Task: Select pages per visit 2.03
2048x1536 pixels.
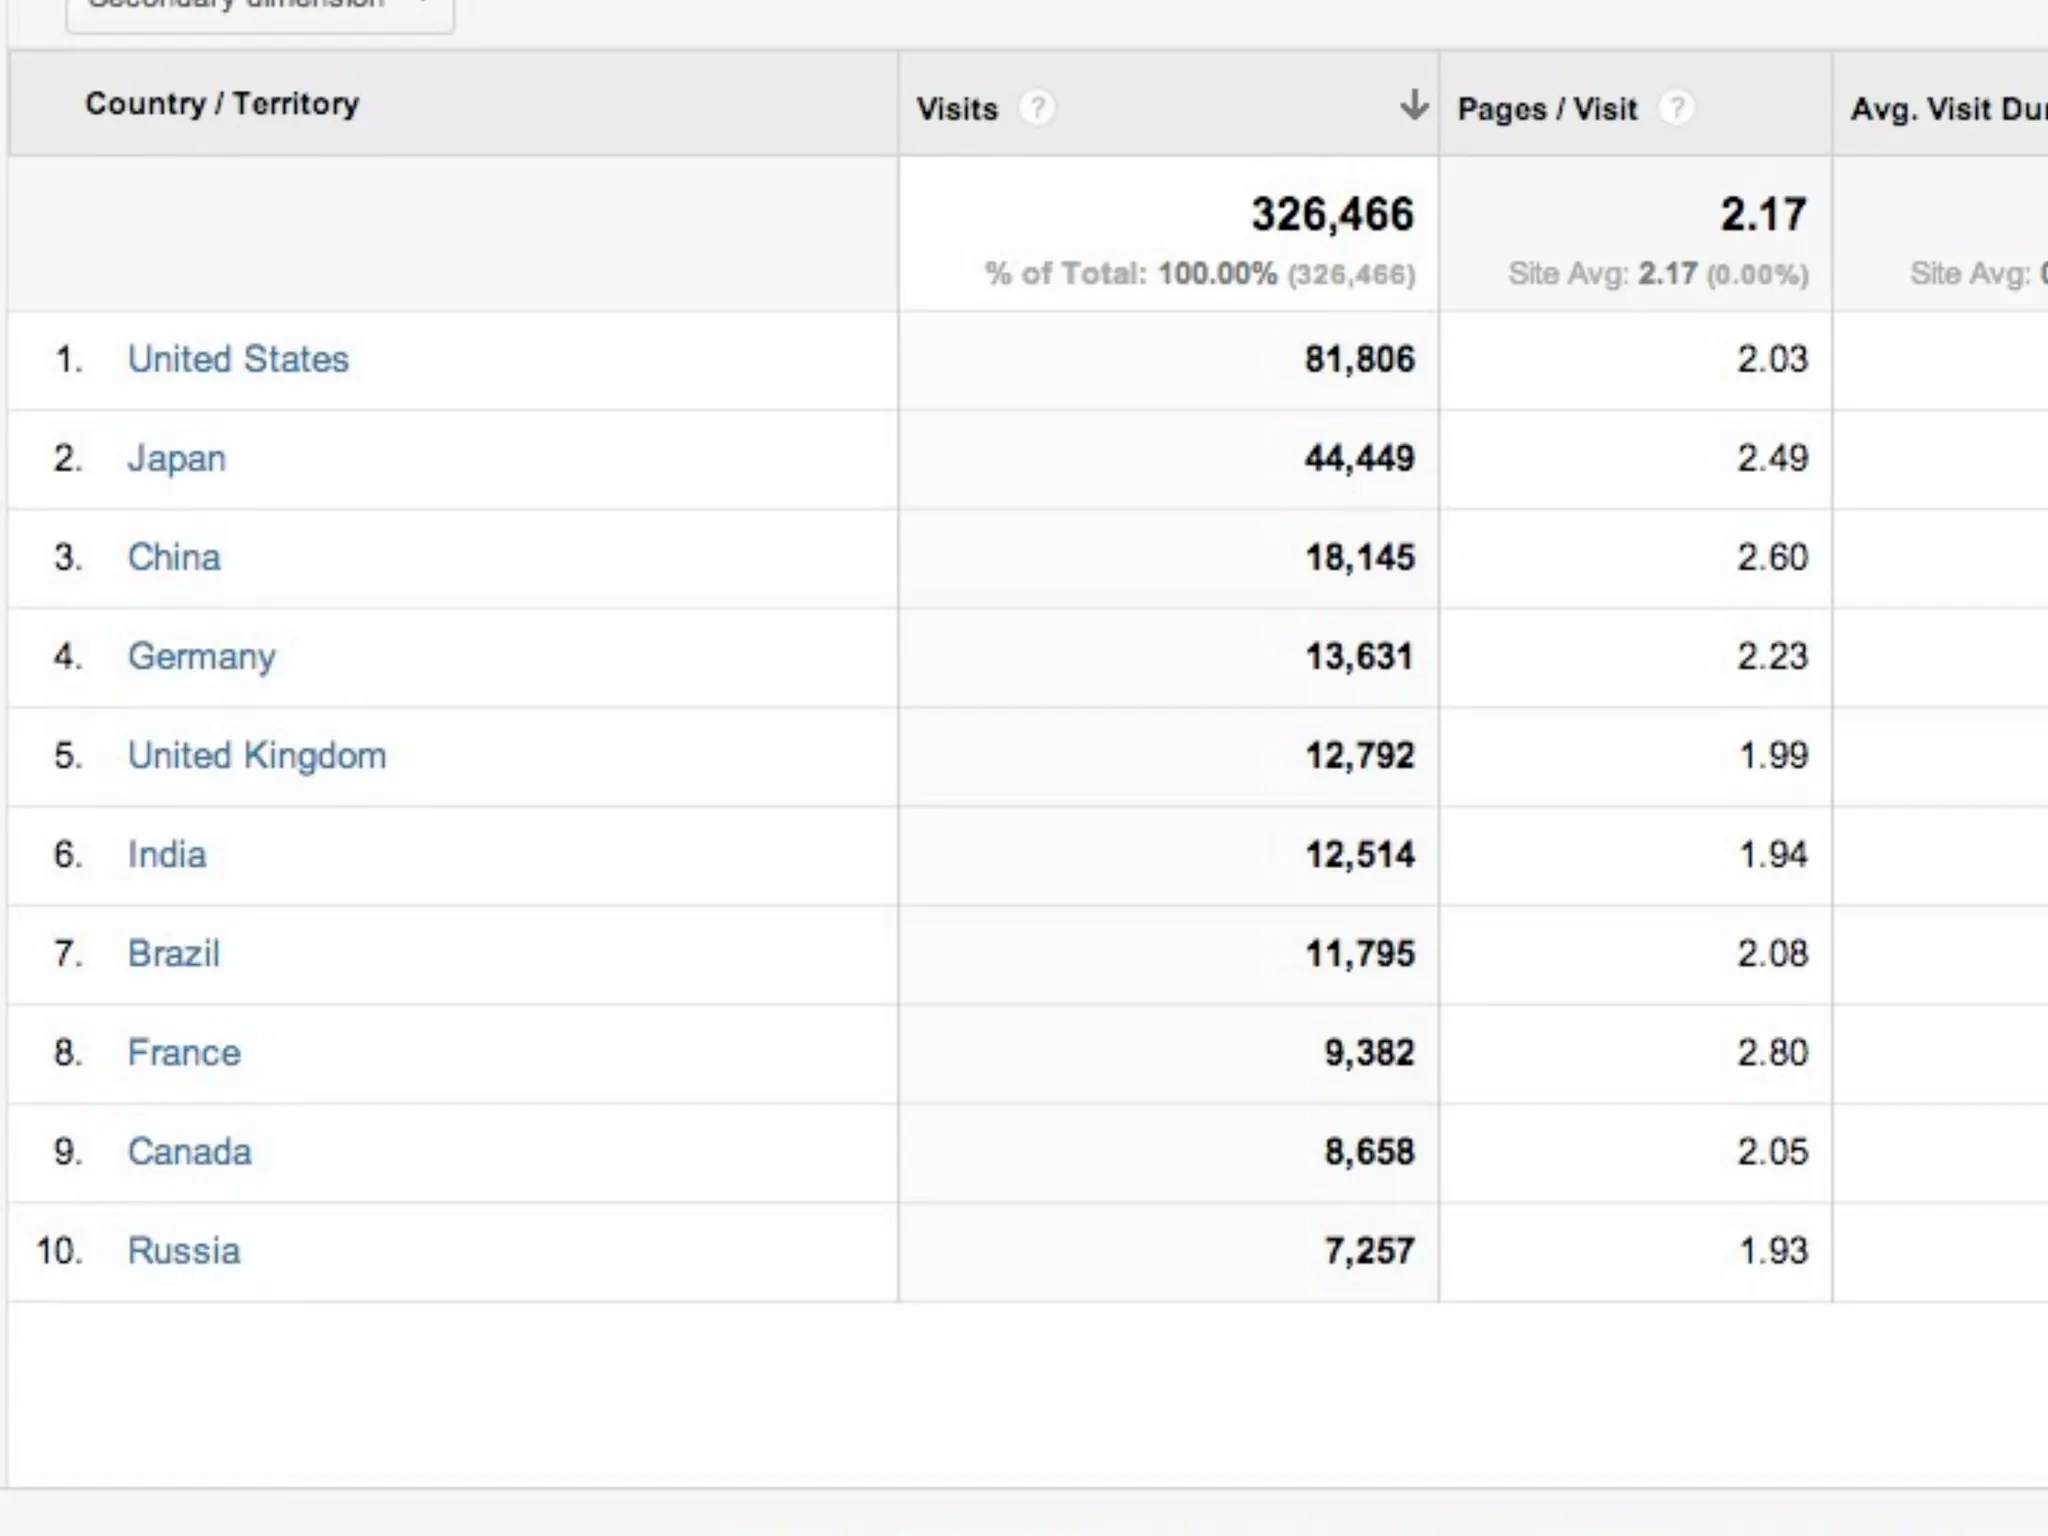Action: (x=1773, y=359)
